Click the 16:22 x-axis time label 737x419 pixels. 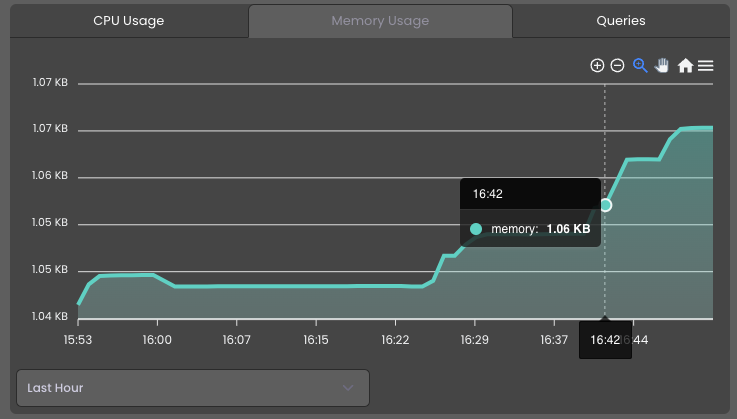[x=395, y=340]
